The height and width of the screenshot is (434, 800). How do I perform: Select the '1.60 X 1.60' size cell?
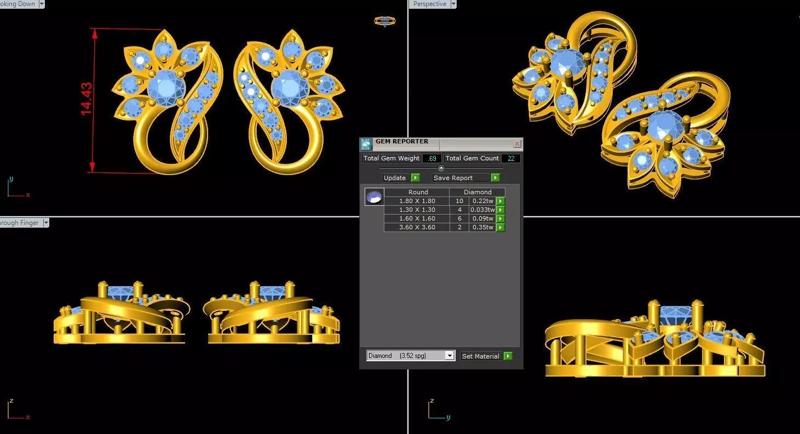click(x=417, y=218)
